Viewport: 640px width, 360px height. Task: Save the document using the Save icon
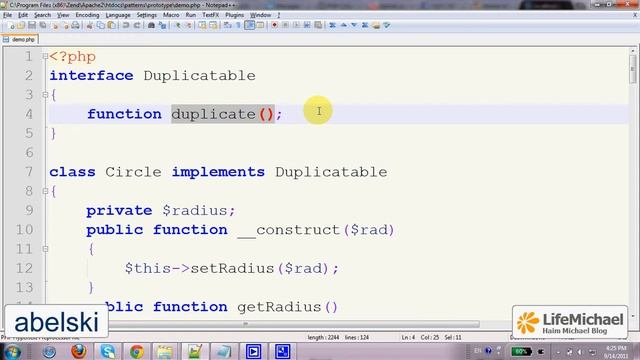point(32,25)
